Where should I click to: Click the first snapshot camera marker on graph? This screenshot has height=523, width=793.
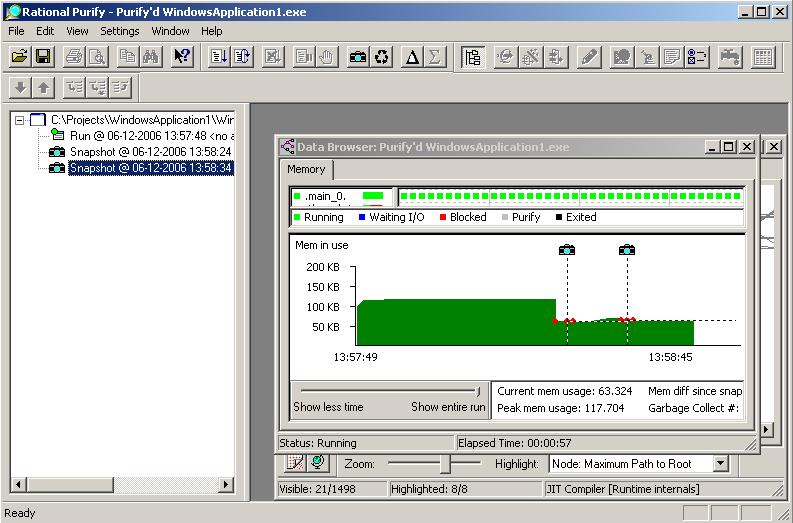coord(567,250)
